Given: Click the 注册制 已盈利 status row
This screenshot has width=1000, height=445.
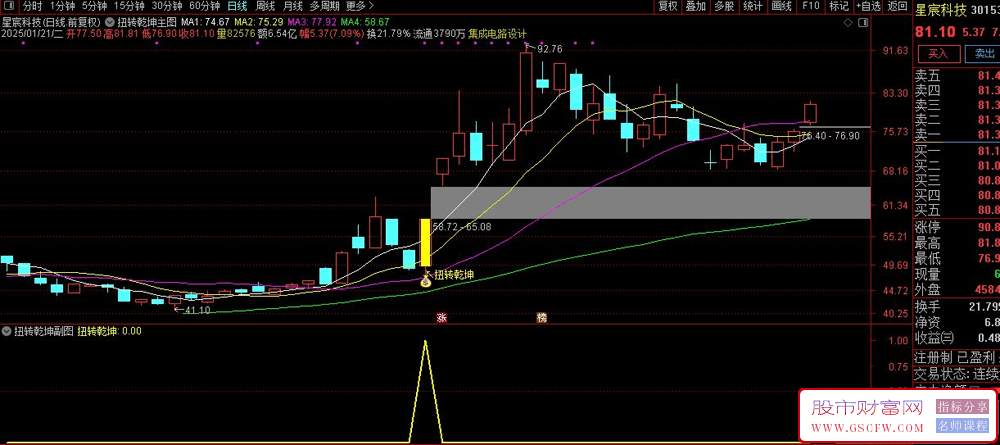Looking at the screenshot, I should [x=957, y=357].
